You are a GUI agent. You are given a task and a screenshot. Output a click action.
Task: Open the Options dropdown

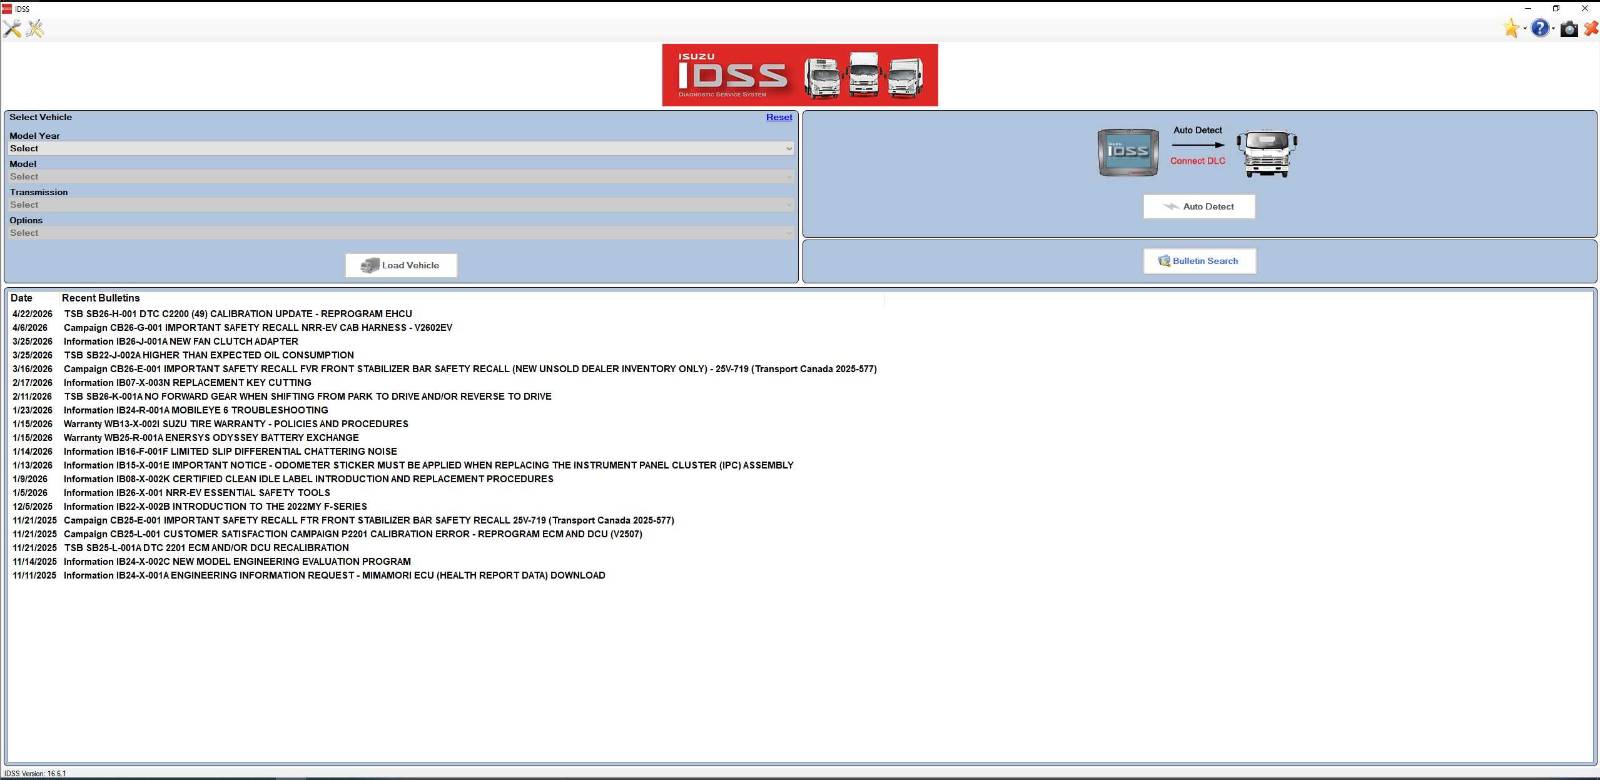pyautogui.click(x=400, y=233)
